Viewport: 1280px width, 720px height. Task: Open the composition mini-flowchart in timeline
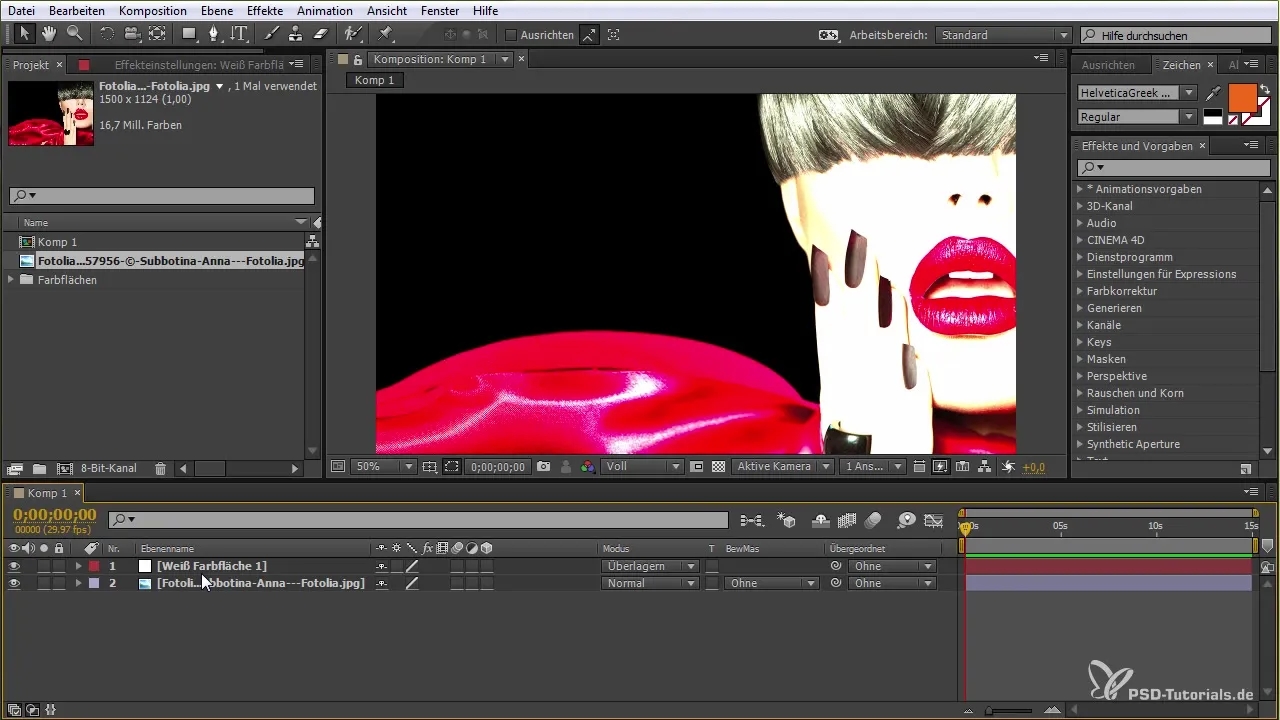[751, 520]
